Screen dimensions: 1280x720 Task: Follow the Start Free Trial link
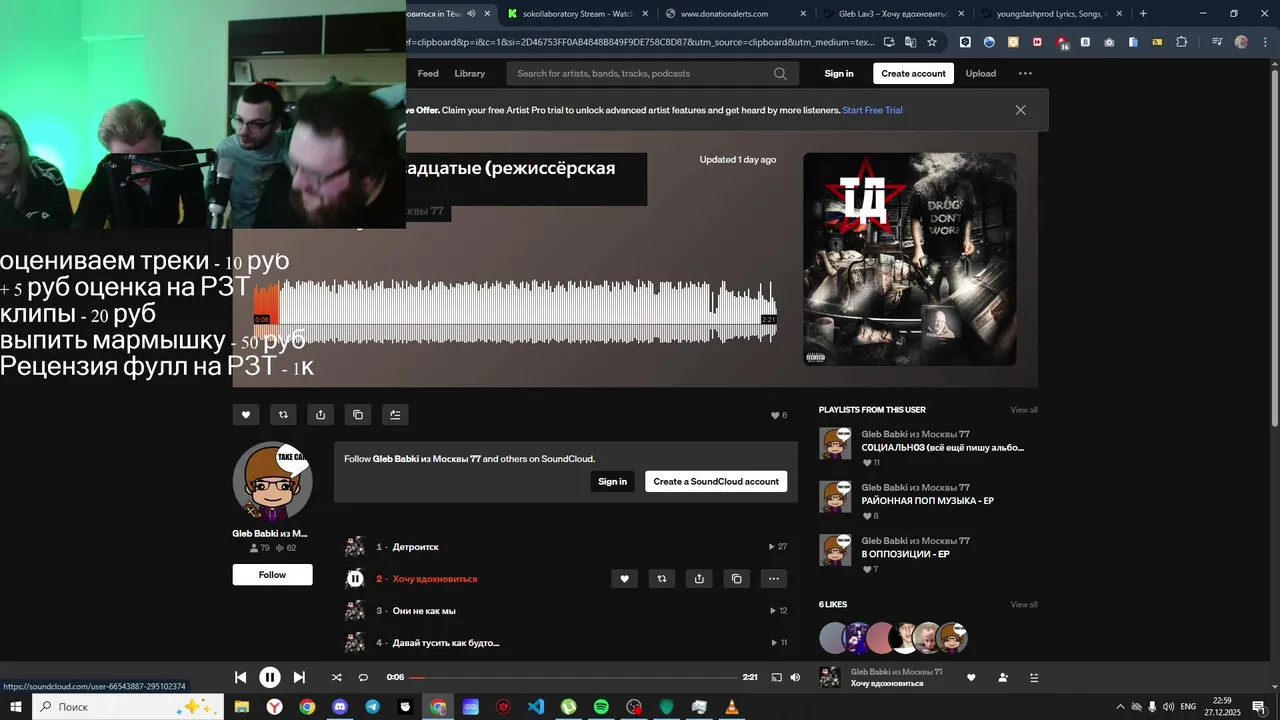click(x=872, y=110)
